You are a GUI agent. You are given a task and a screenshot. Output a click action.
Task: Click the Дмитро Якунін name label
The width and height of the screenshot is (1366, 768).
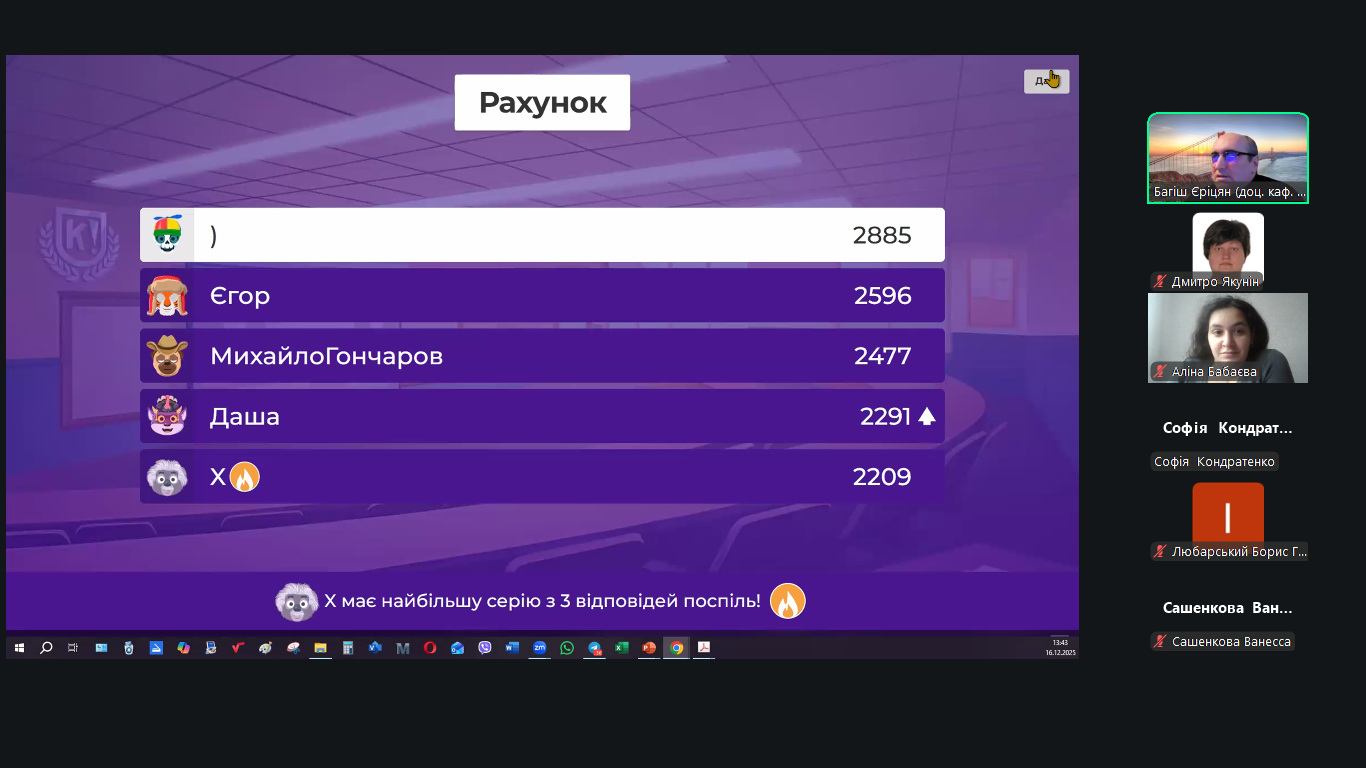click(x=1215, y=282)
